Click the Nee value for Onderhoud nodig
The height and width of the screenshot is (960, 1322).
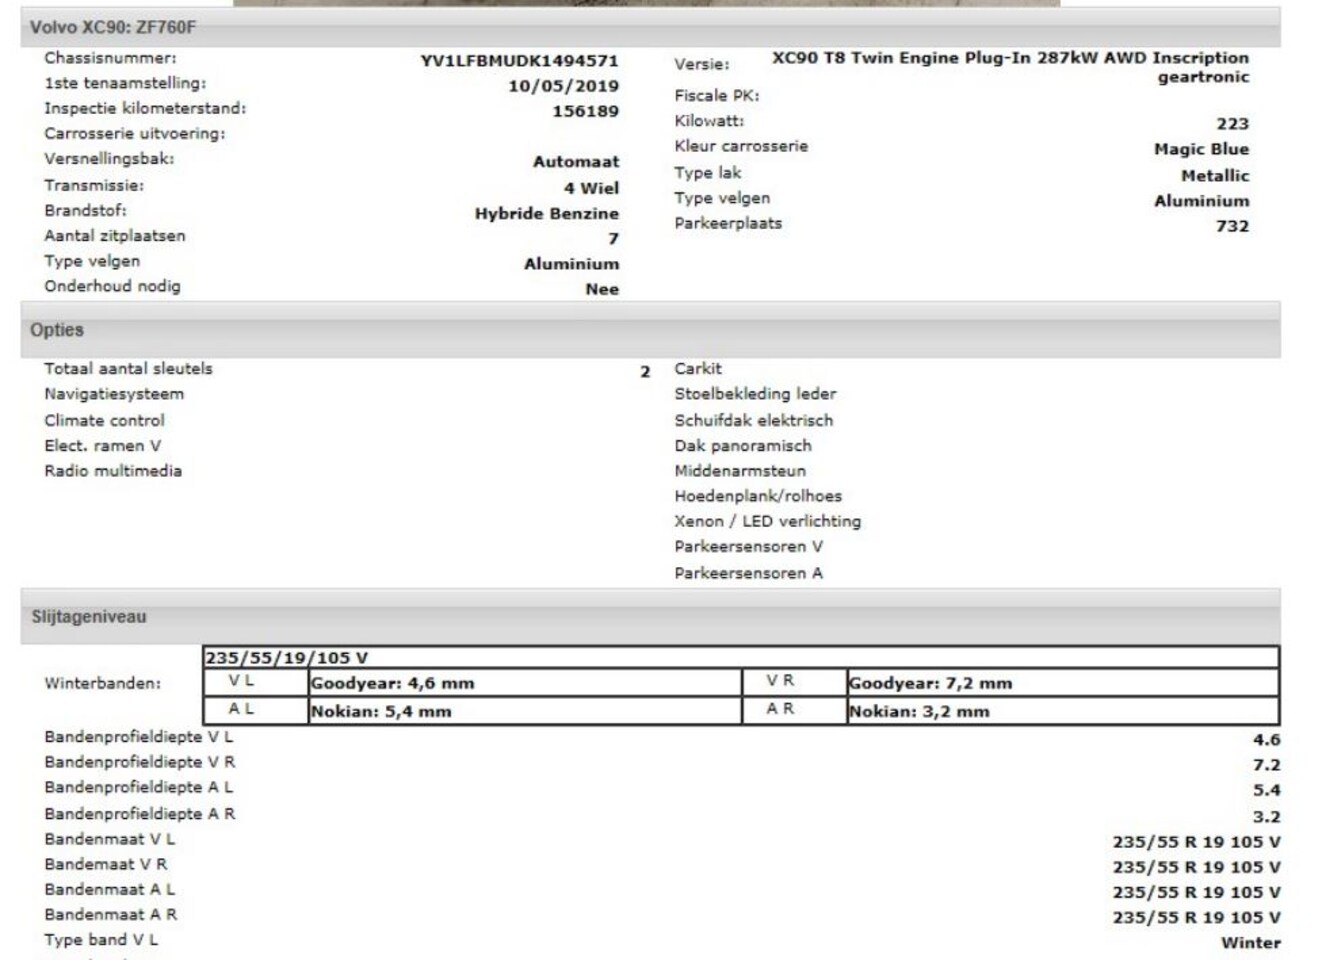602,289
